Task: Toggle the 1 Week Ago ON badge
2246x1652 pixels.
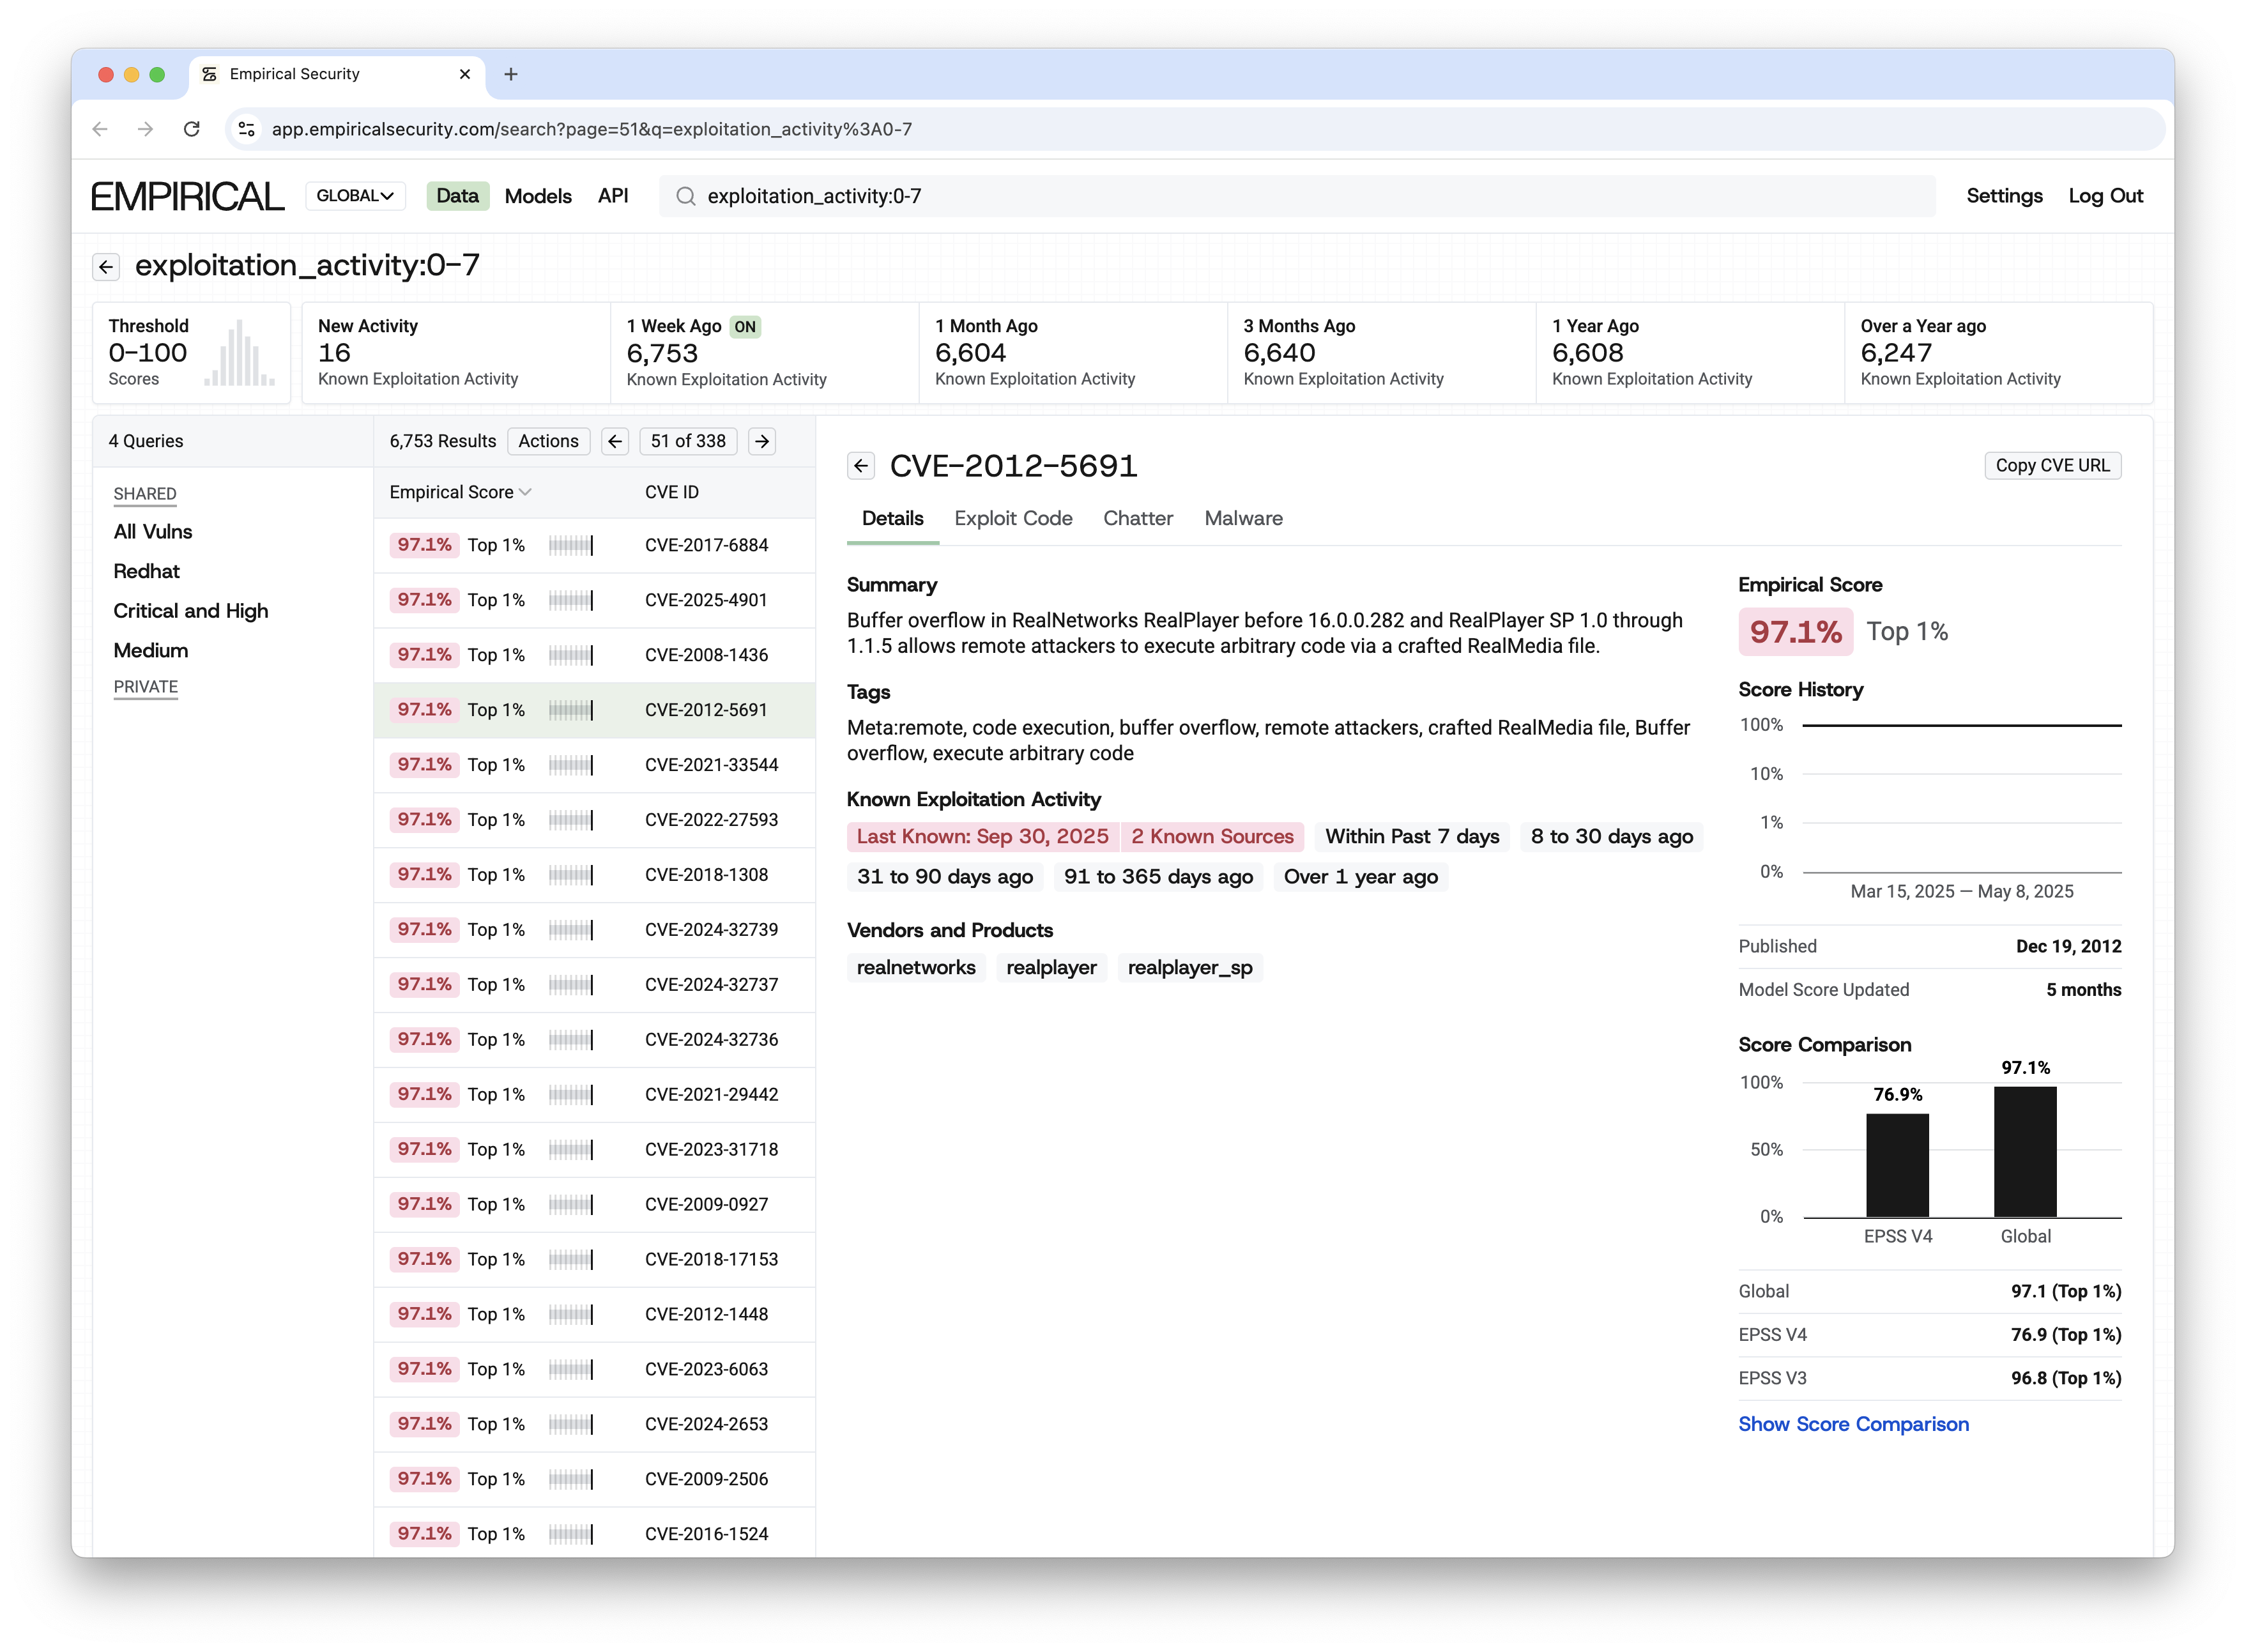Action: point(745,327)
